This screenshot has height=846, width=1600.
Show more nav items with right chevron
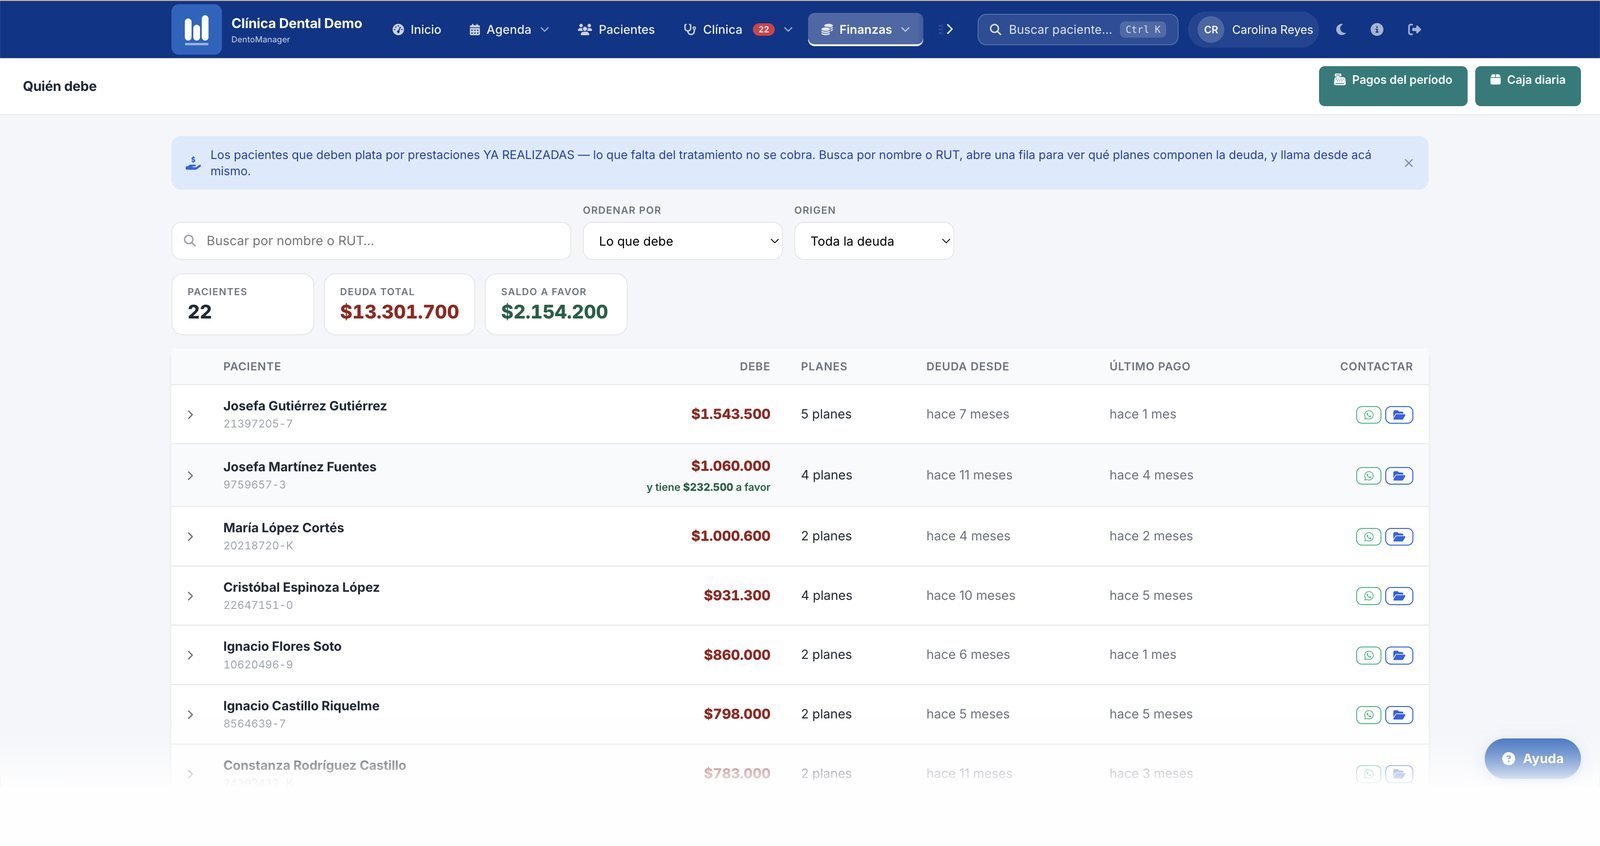point(949,30)
